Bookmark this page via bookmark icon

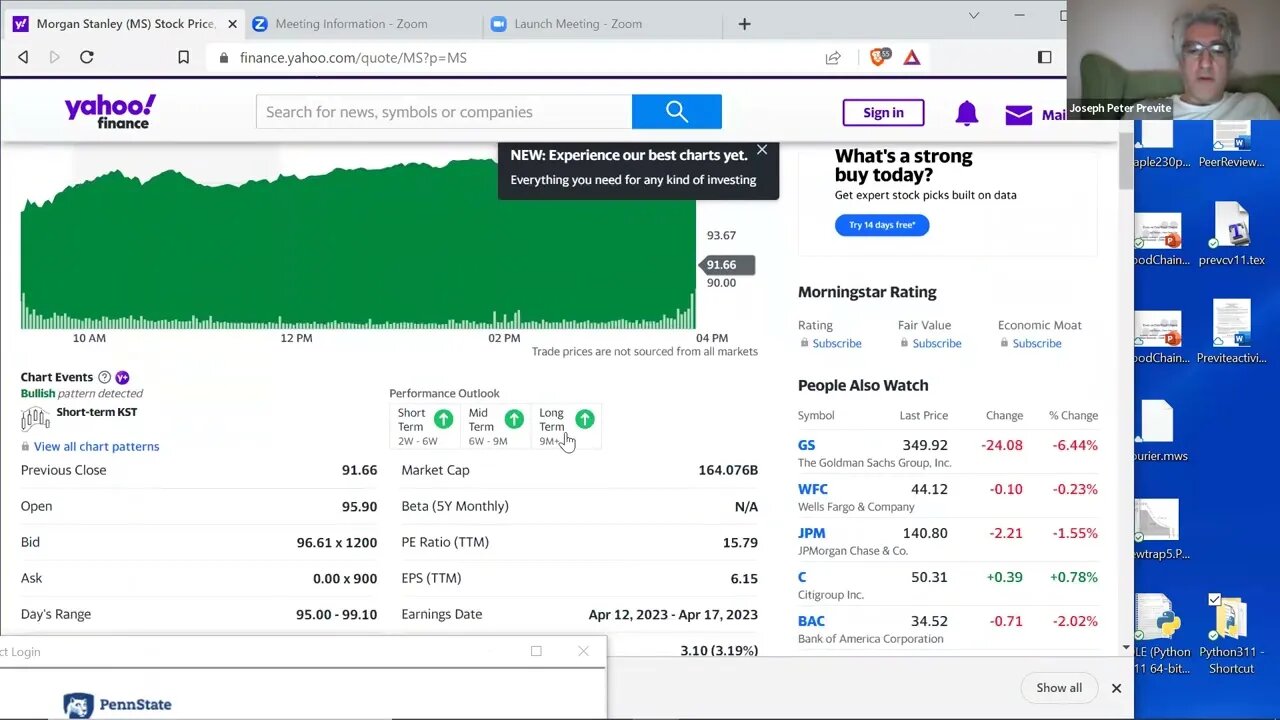tap(183, 58)
